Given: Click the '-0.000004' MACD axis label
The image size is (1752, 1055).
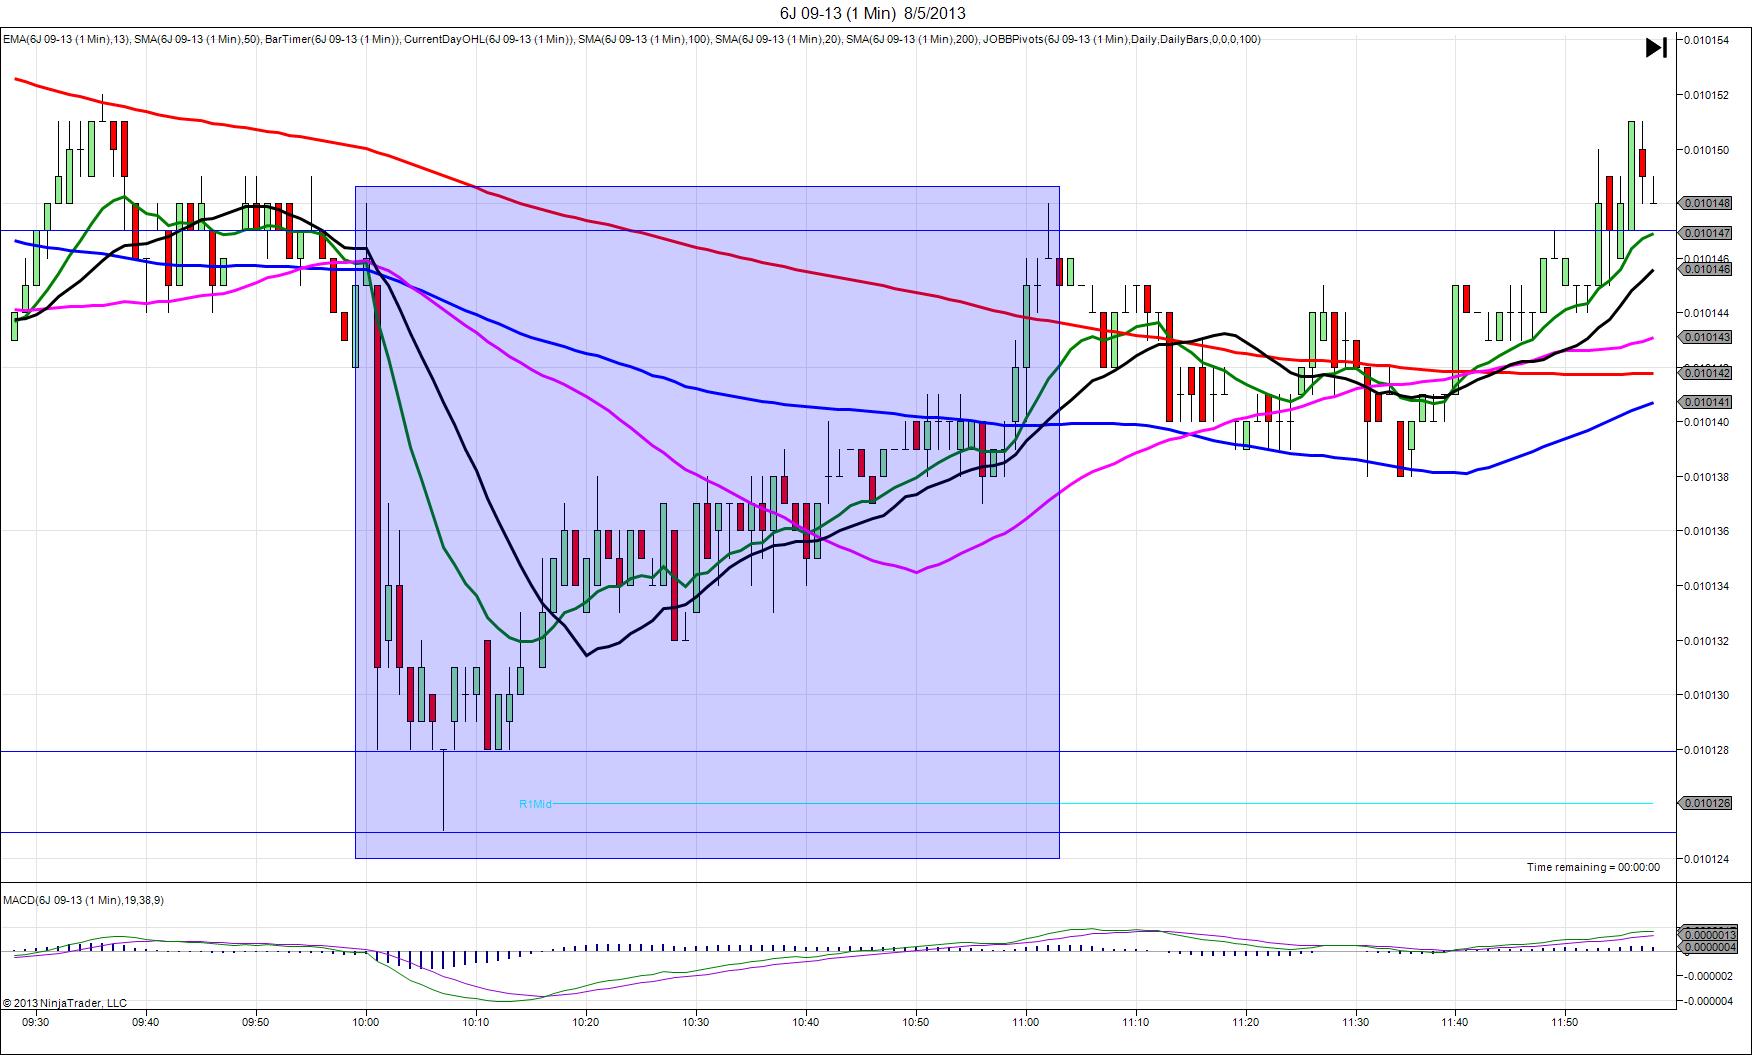Looking at the screenshot, I should coord(1709,1001).
